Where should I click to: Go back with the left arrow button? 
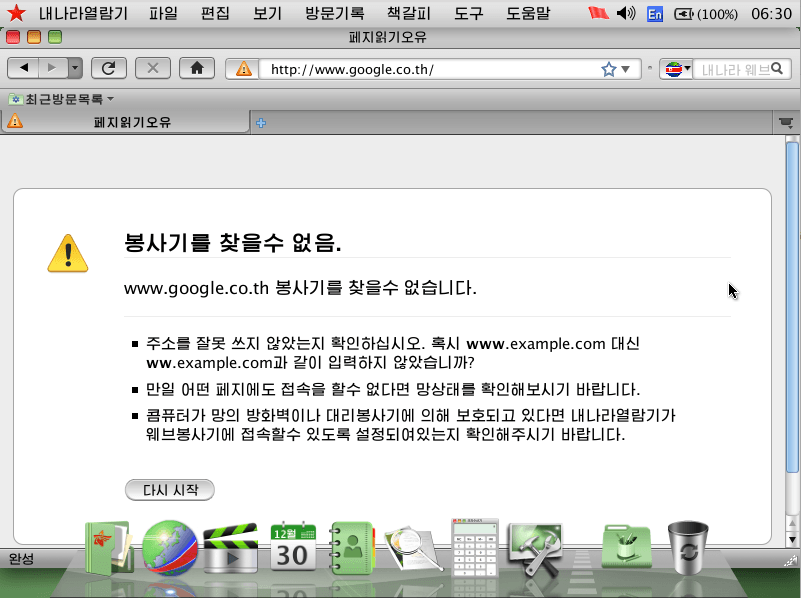pos(23,68)
